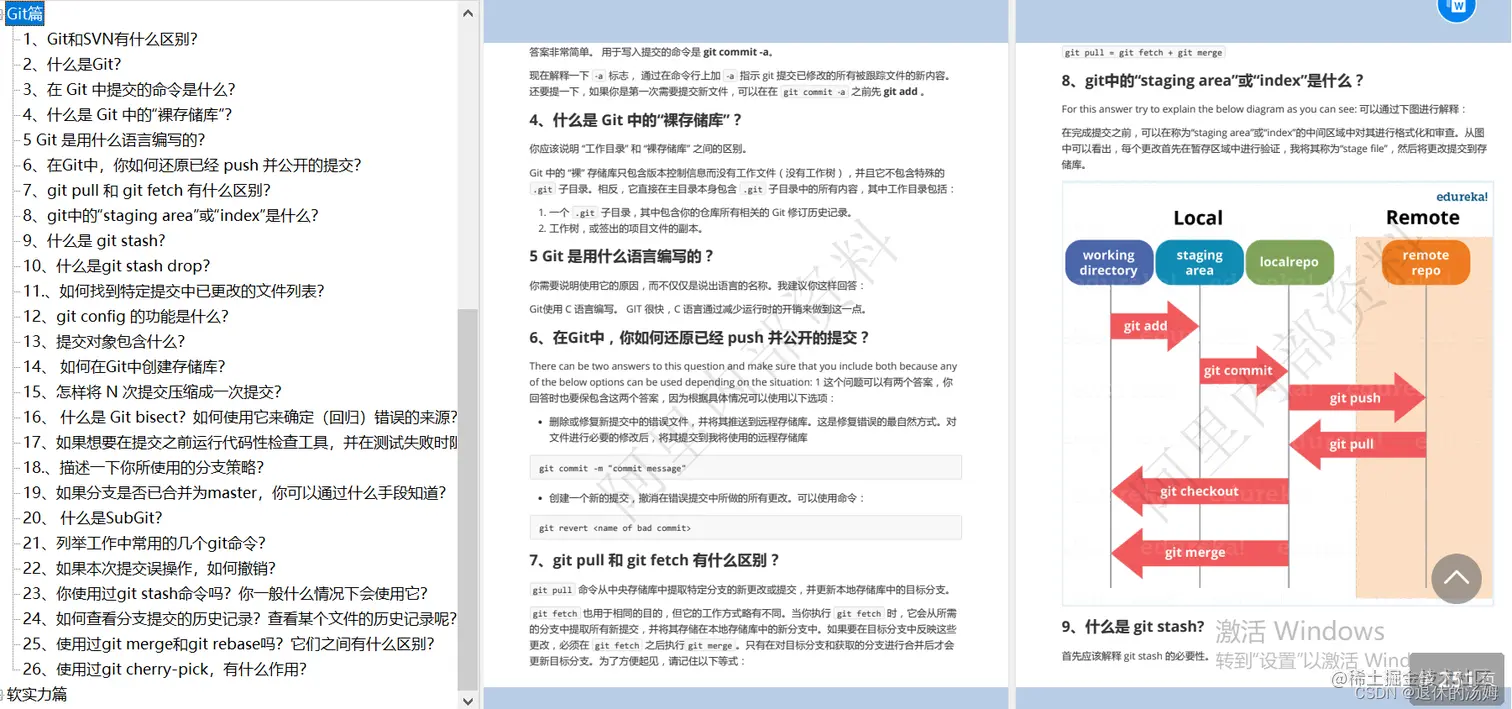Click right page heading 9、什么是 git stash?
Image resolution: width=1512 pixels, height=709 pixels.
[x=1133, y=627]
